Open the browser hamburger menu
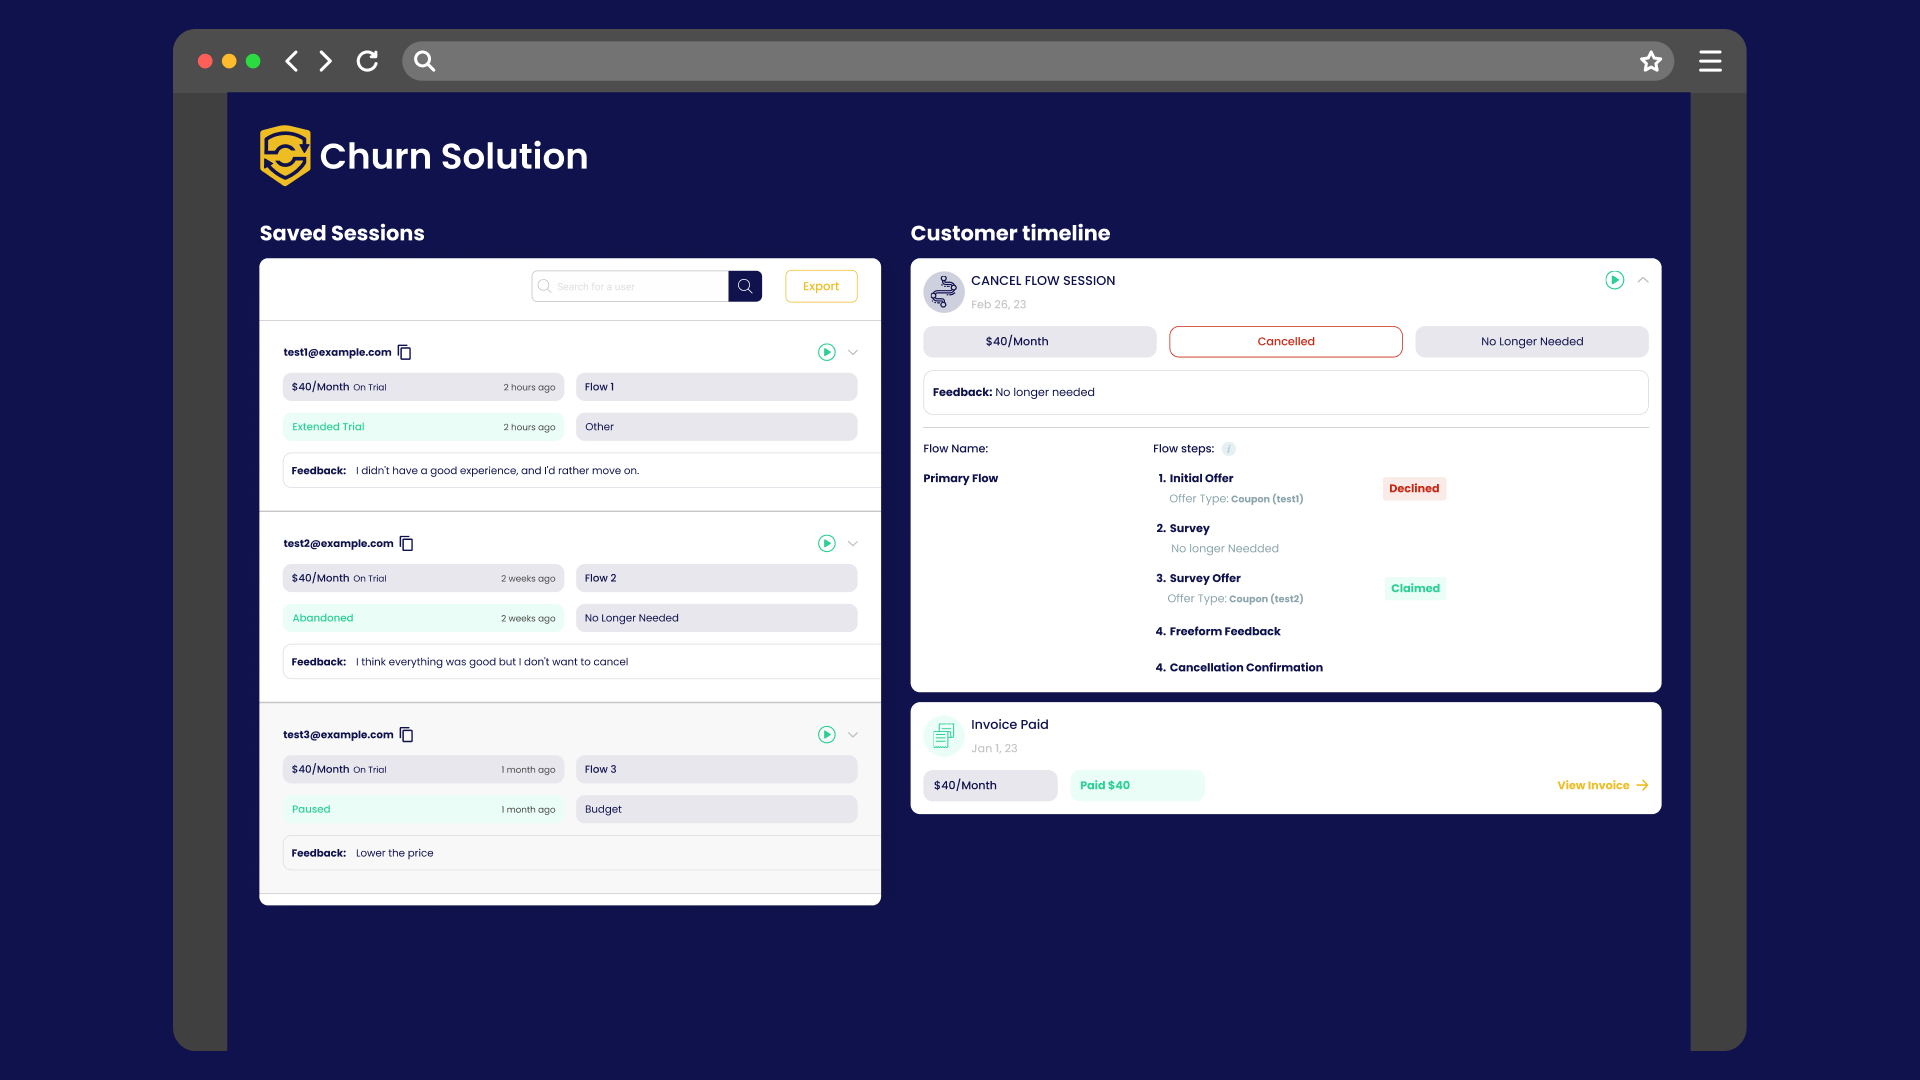The image size is (1920, 1080). (1710, 61)
